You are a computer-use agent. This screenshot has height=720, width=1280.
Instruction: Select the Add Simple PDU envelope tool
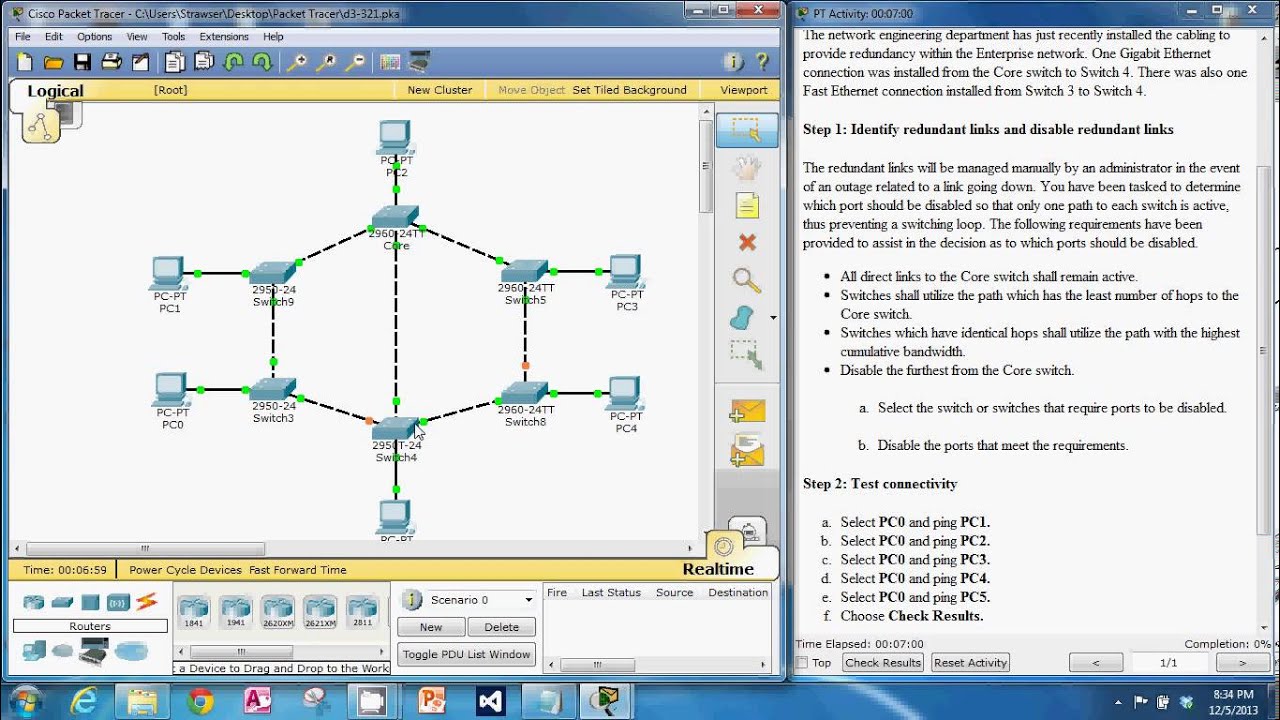[x=746, y=411]
